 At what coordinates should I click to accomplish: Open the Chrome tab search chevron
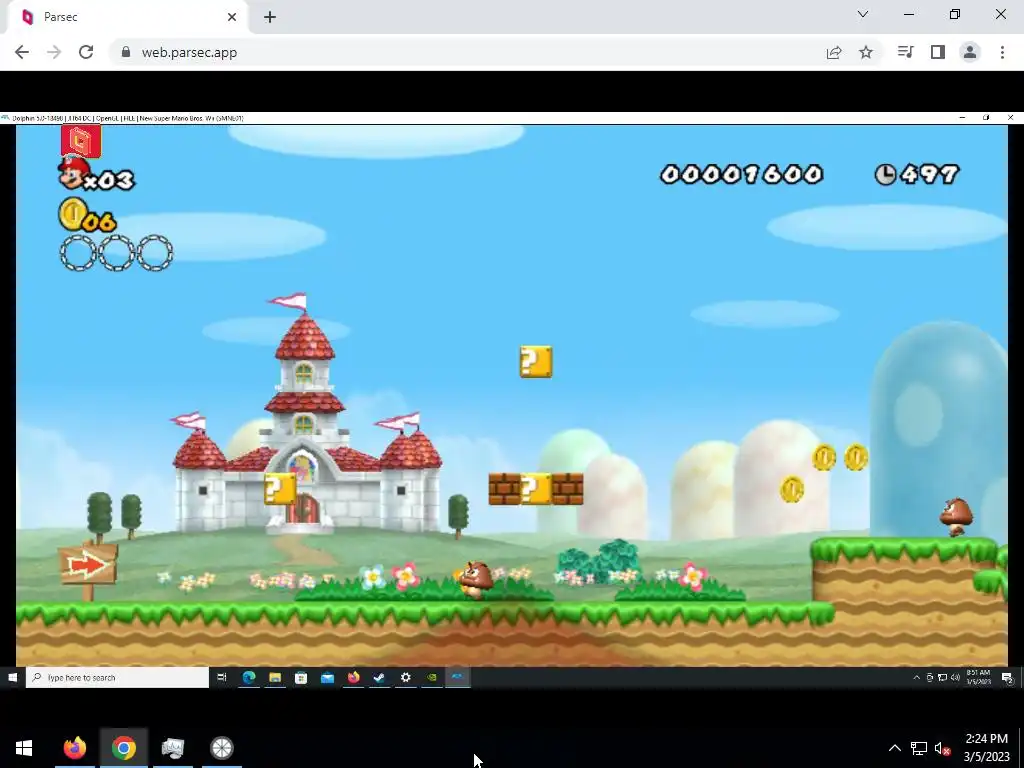pos(863,14)
